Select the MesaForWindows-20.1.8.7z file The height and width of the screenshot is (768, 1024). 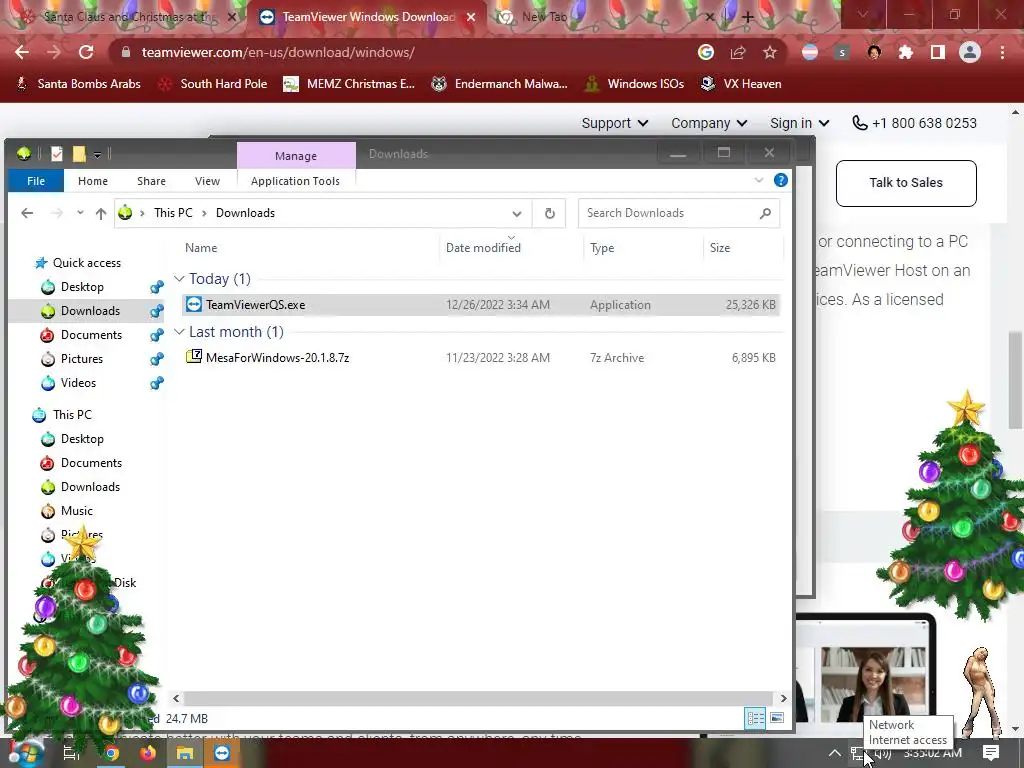pyautogui.click(x=481, y=357)
